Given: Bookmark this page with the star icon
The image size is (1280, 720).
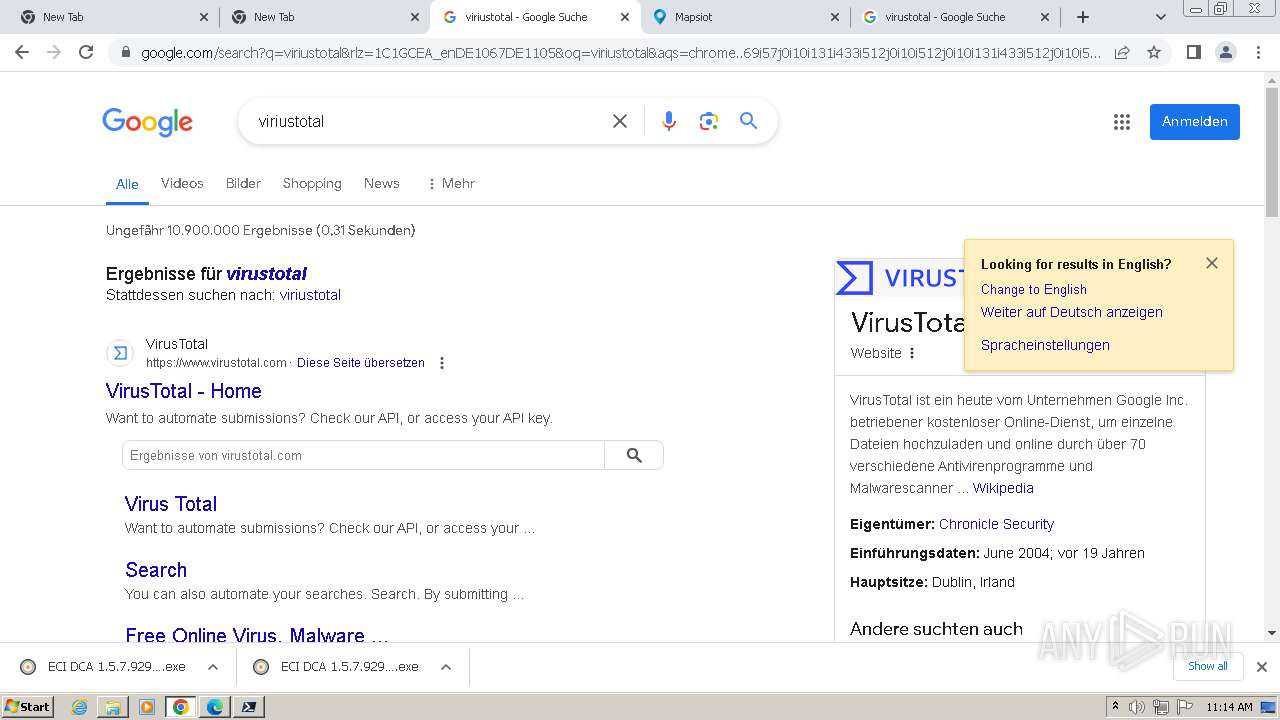Looking at the screenshot, I should coord(1154,52).
